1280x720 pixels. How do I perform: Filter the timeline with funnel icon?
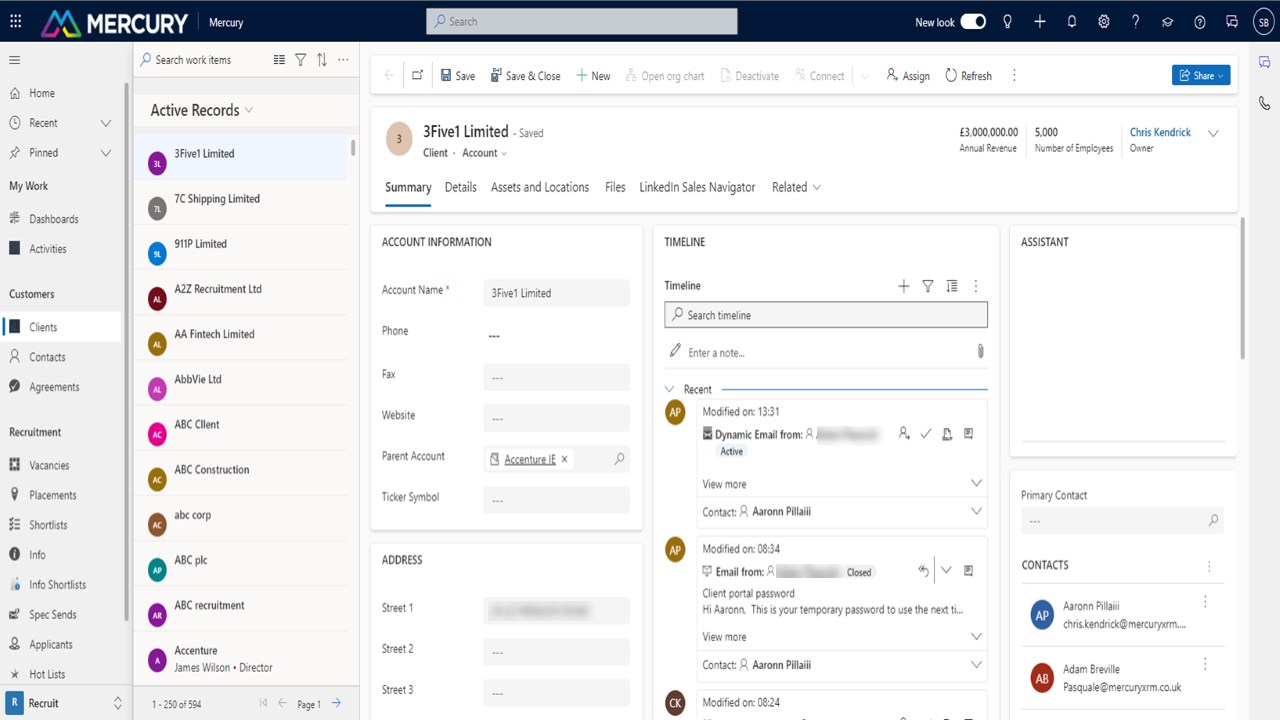[x=928, y=286]
